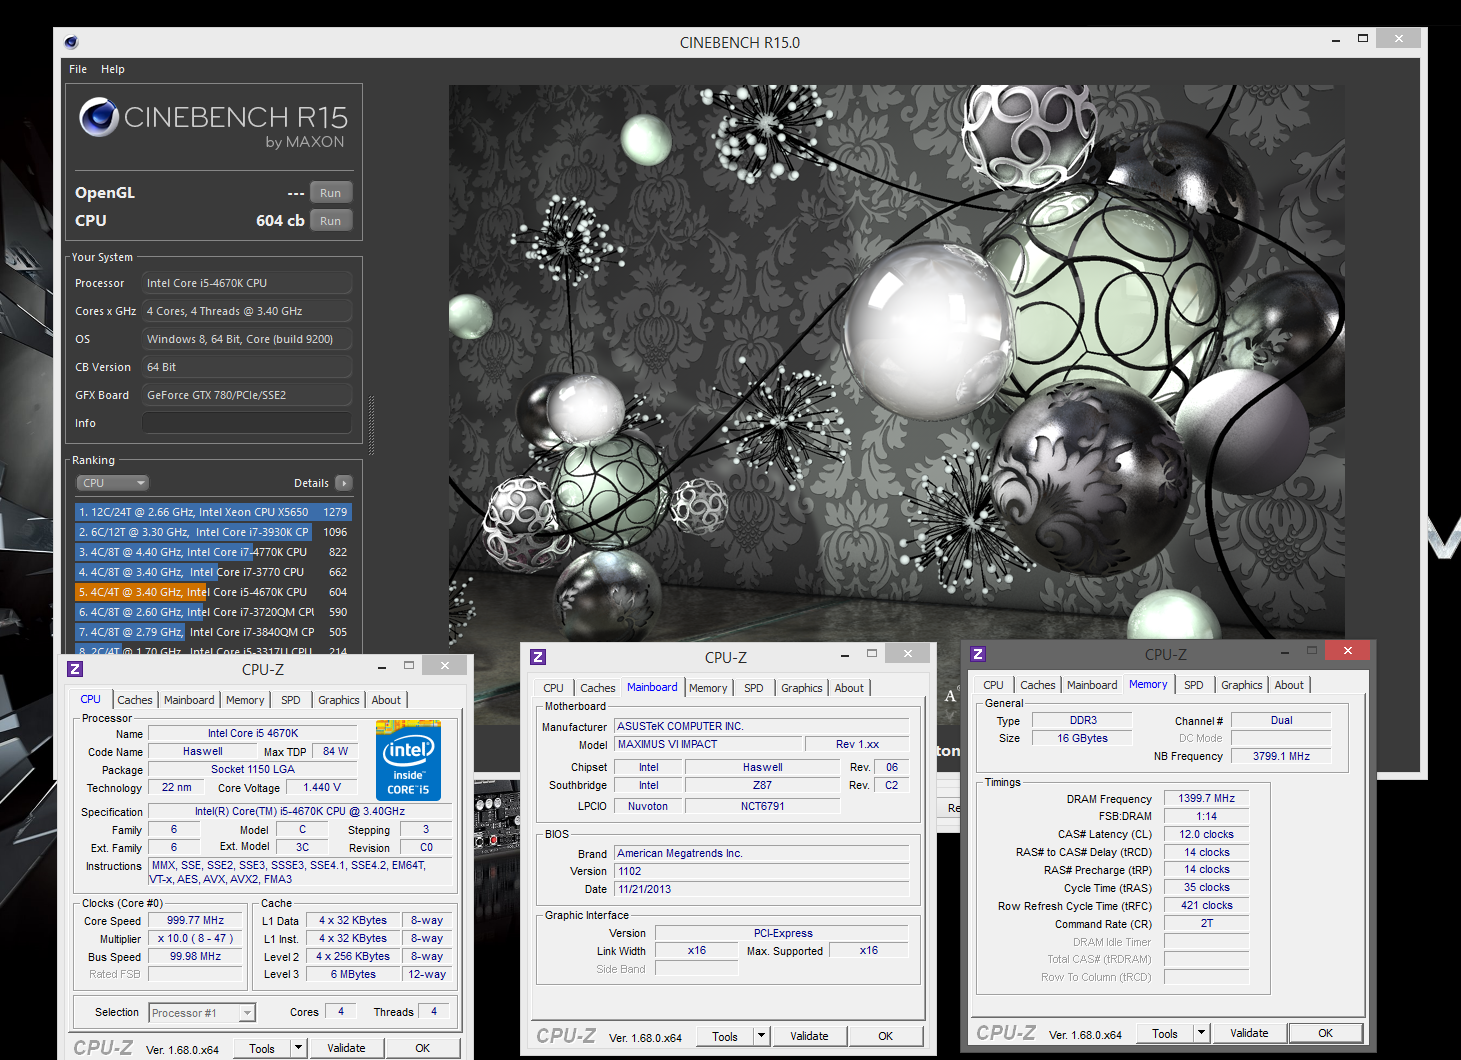Image resolution: width=1461 pixels, height=1060 pixels.
Task: Open SPD tab in Memory CPU-Z window
Action: 1194,685
